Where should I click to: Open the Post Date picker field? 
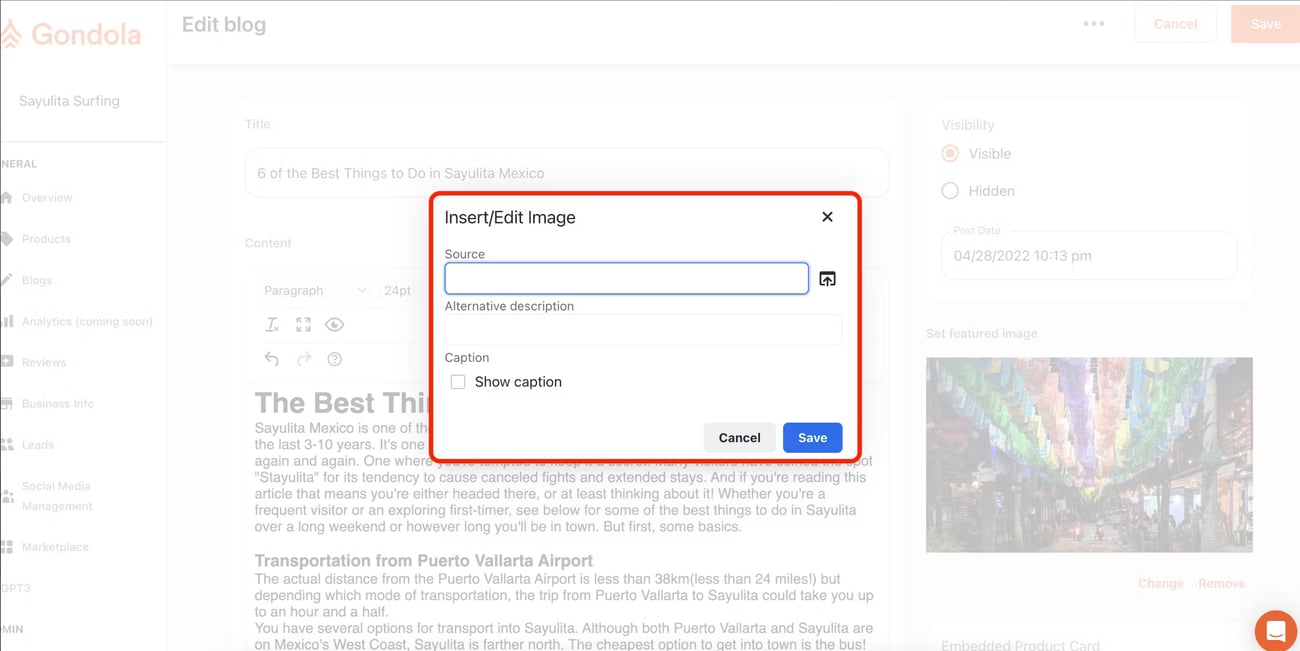1088,256
